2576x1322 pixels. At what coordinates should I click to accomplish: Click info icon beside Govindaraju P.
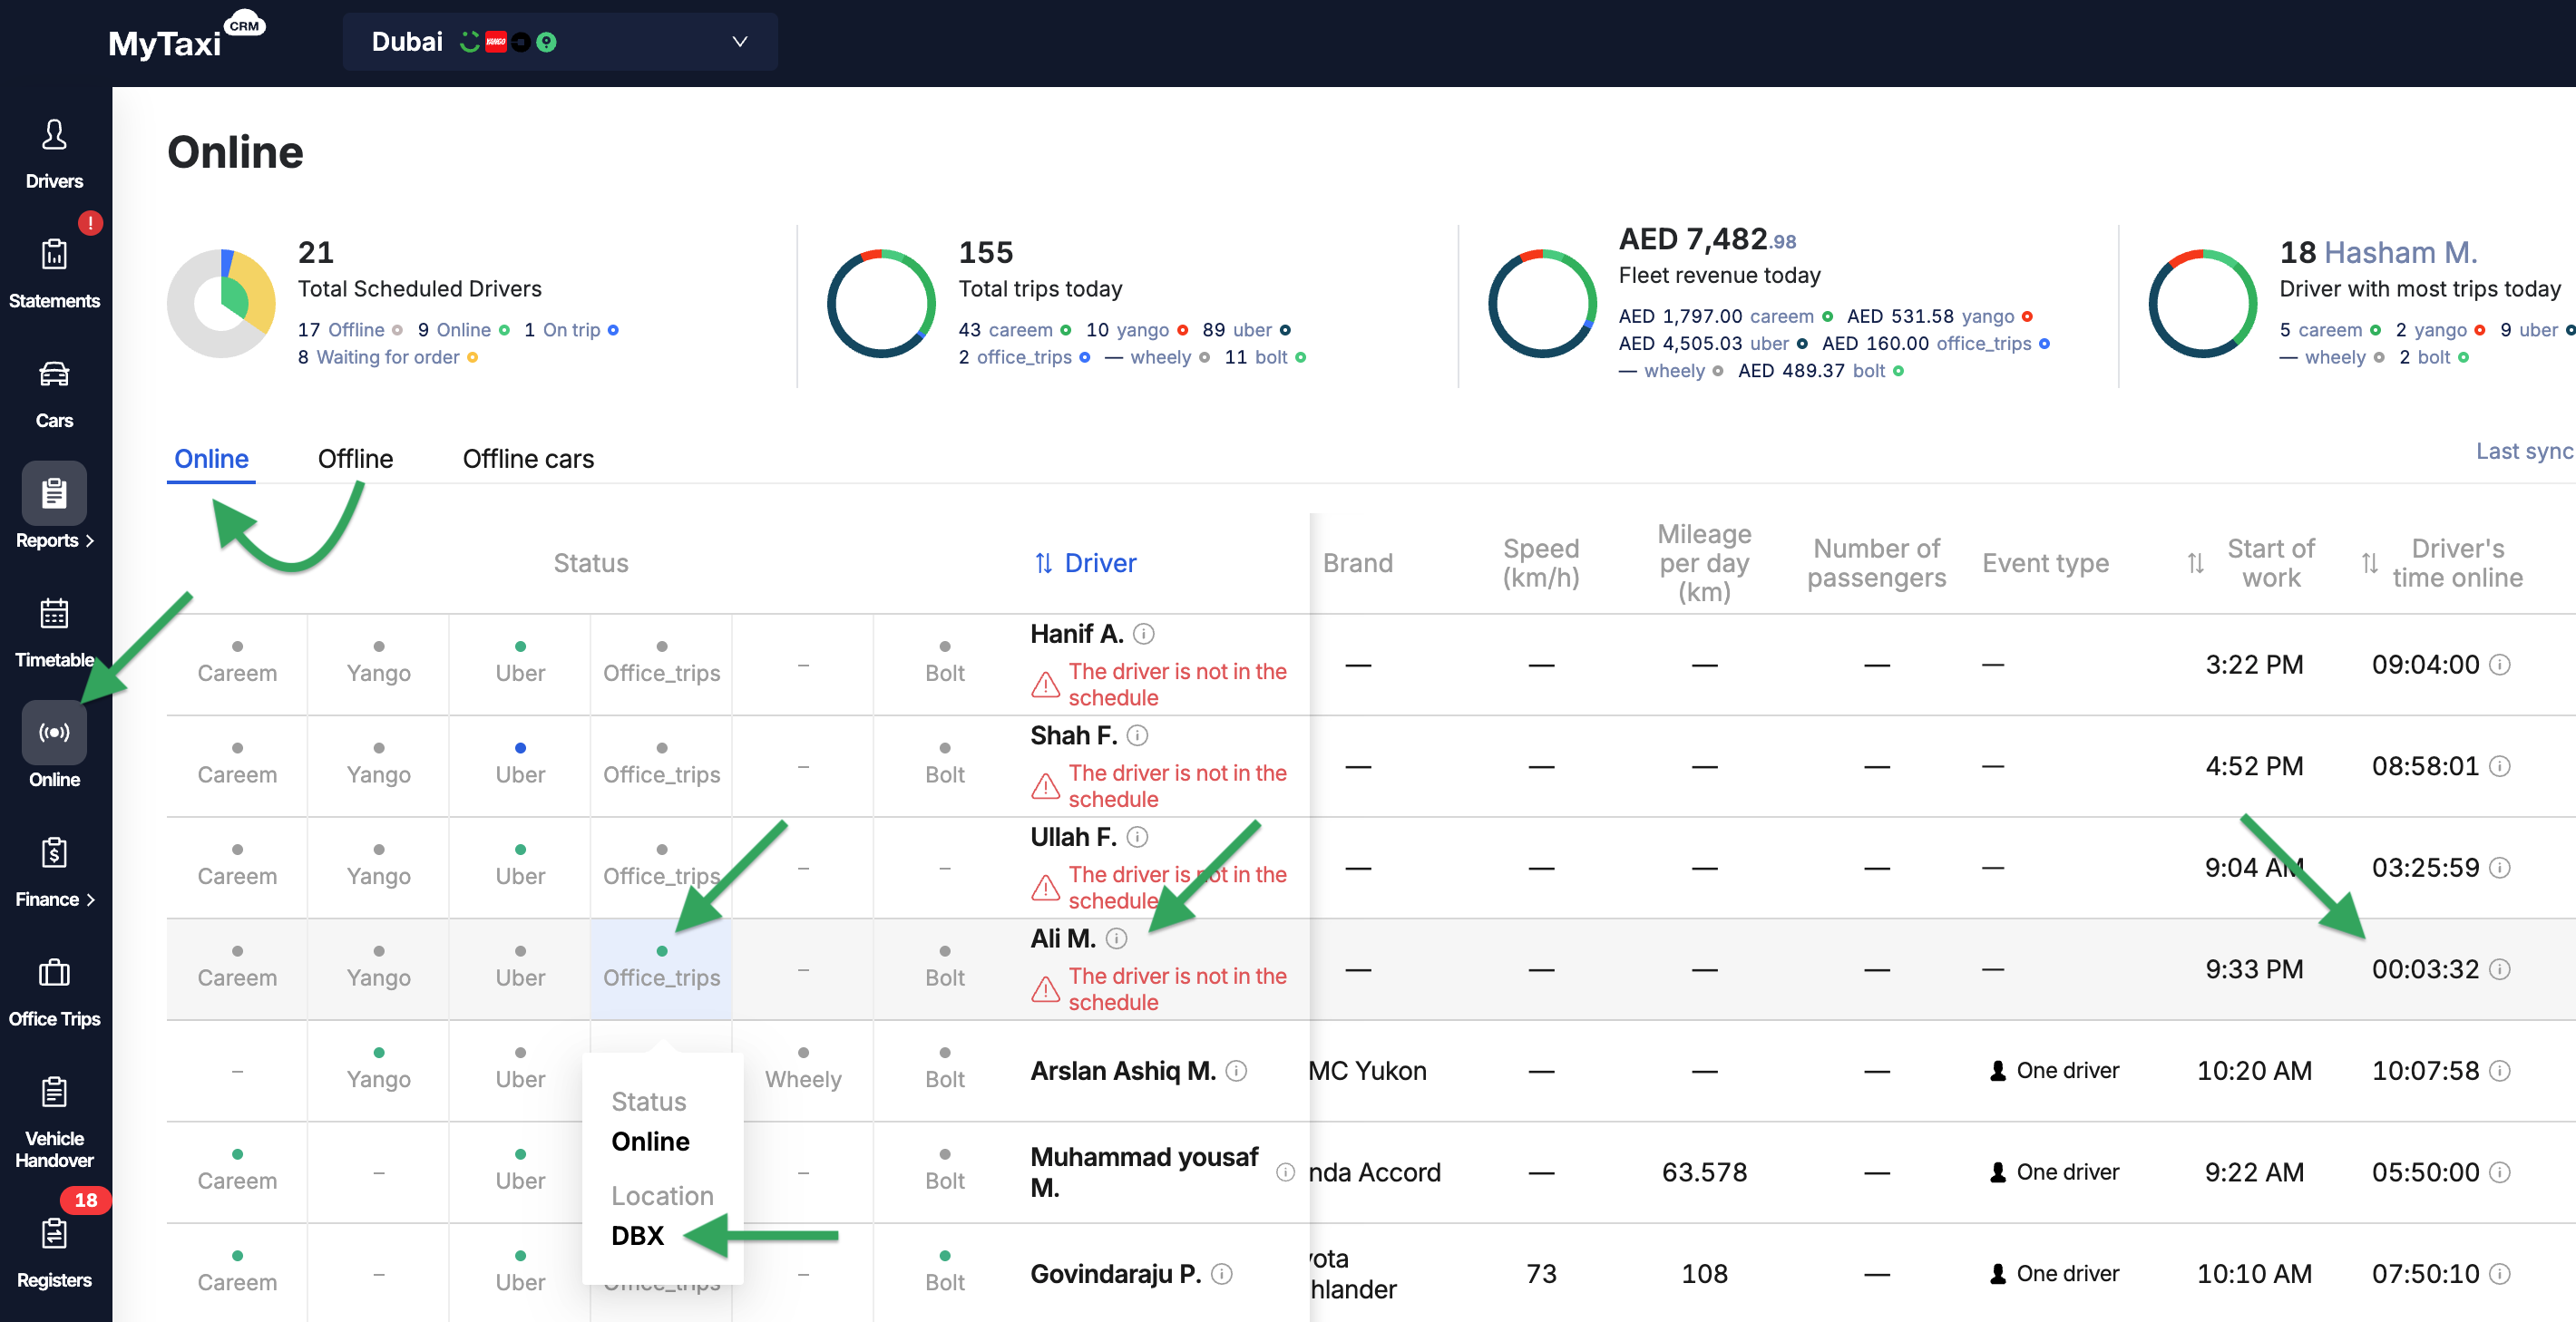pos(1221,1274)
